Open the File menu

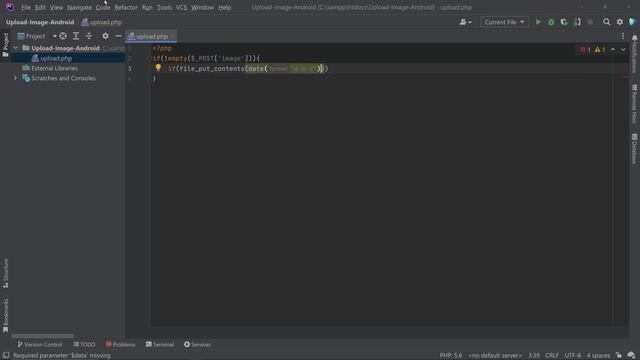(26, 7)
